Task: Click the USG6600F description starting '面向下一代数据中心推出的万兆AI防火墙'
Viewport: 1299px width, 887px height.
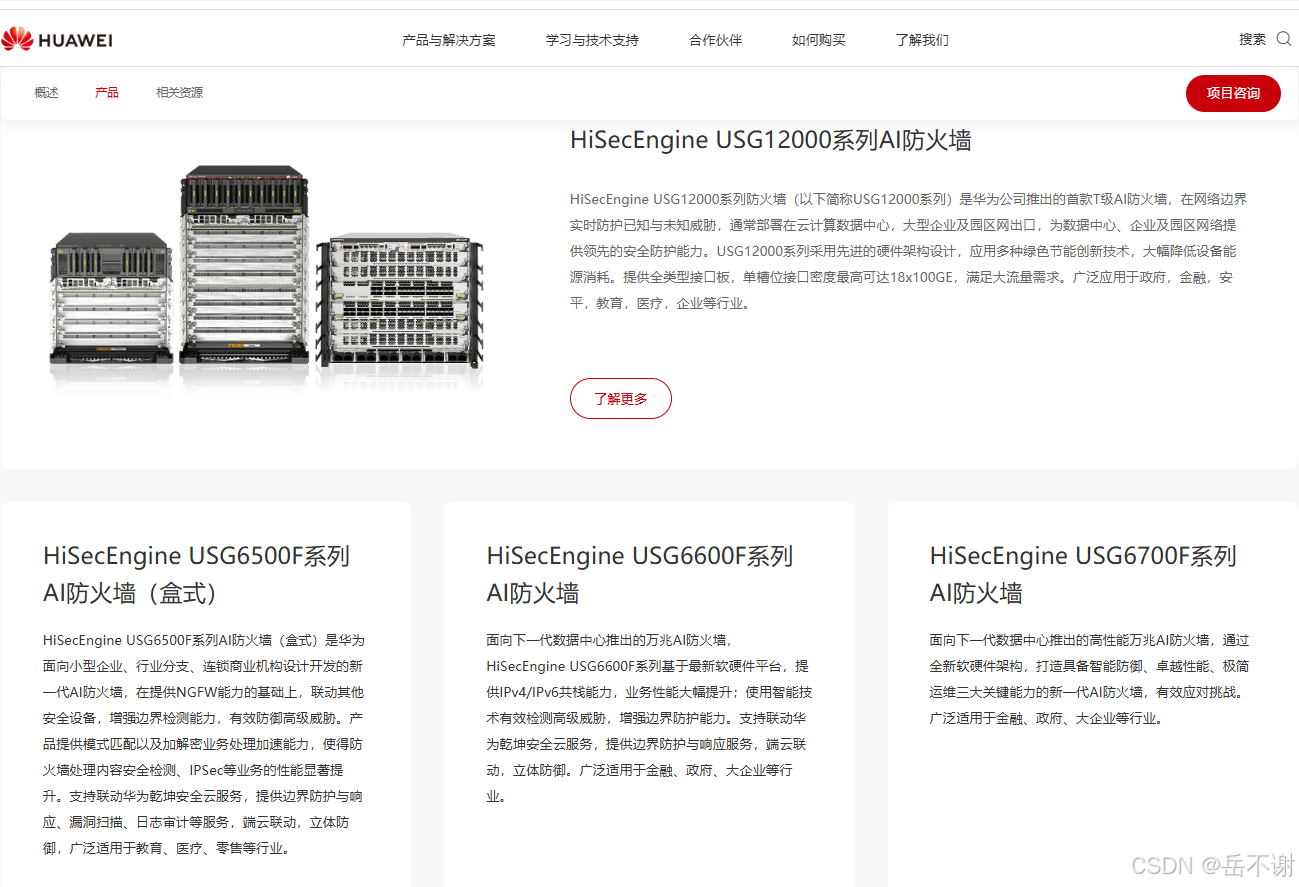Action: (649, 718)
